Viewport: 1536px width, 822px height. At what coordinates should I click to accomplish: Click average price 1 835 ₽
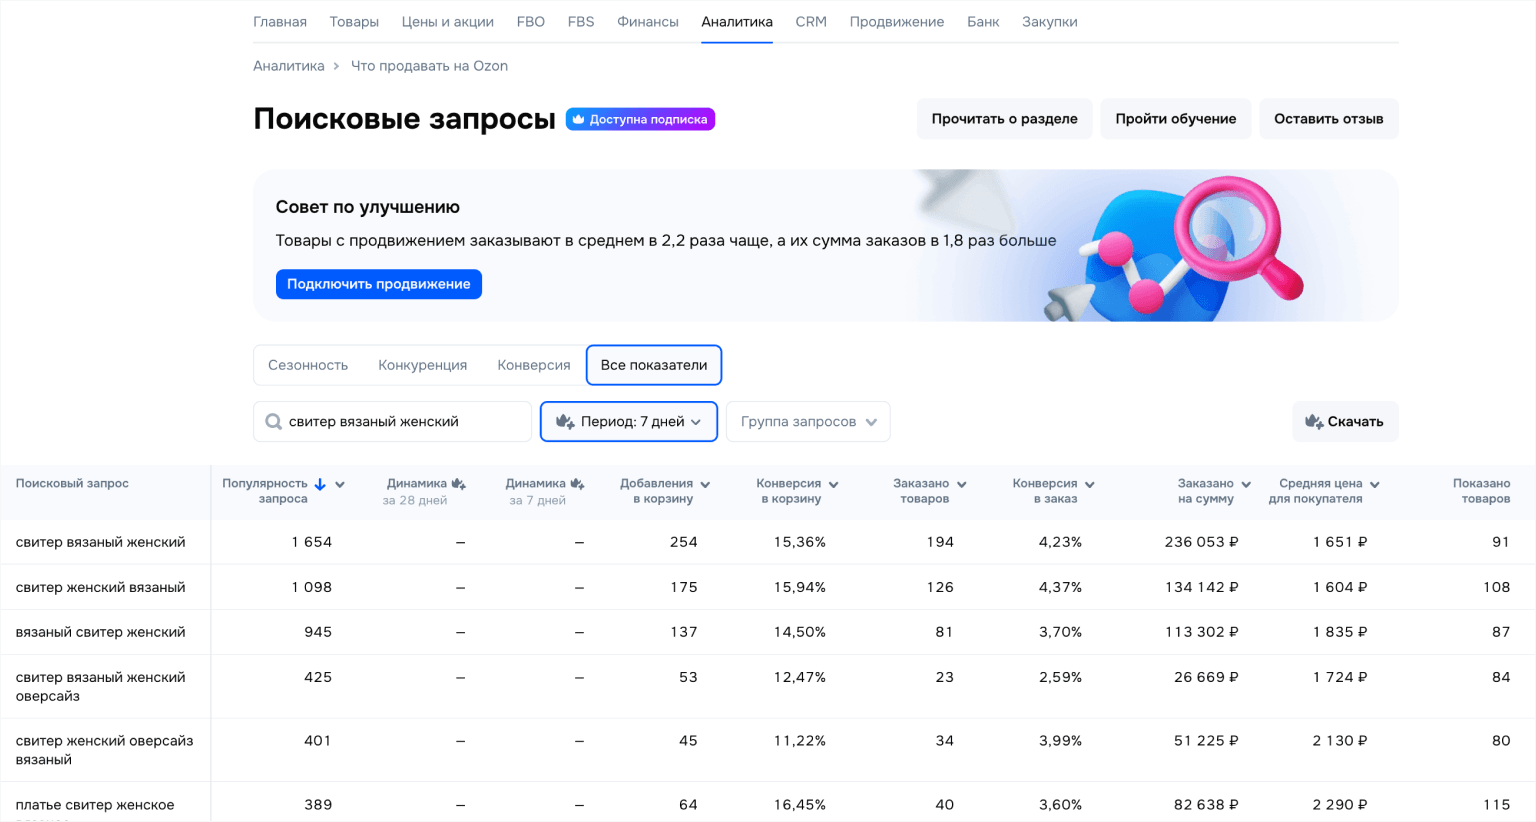click(x=1340, y=632)
